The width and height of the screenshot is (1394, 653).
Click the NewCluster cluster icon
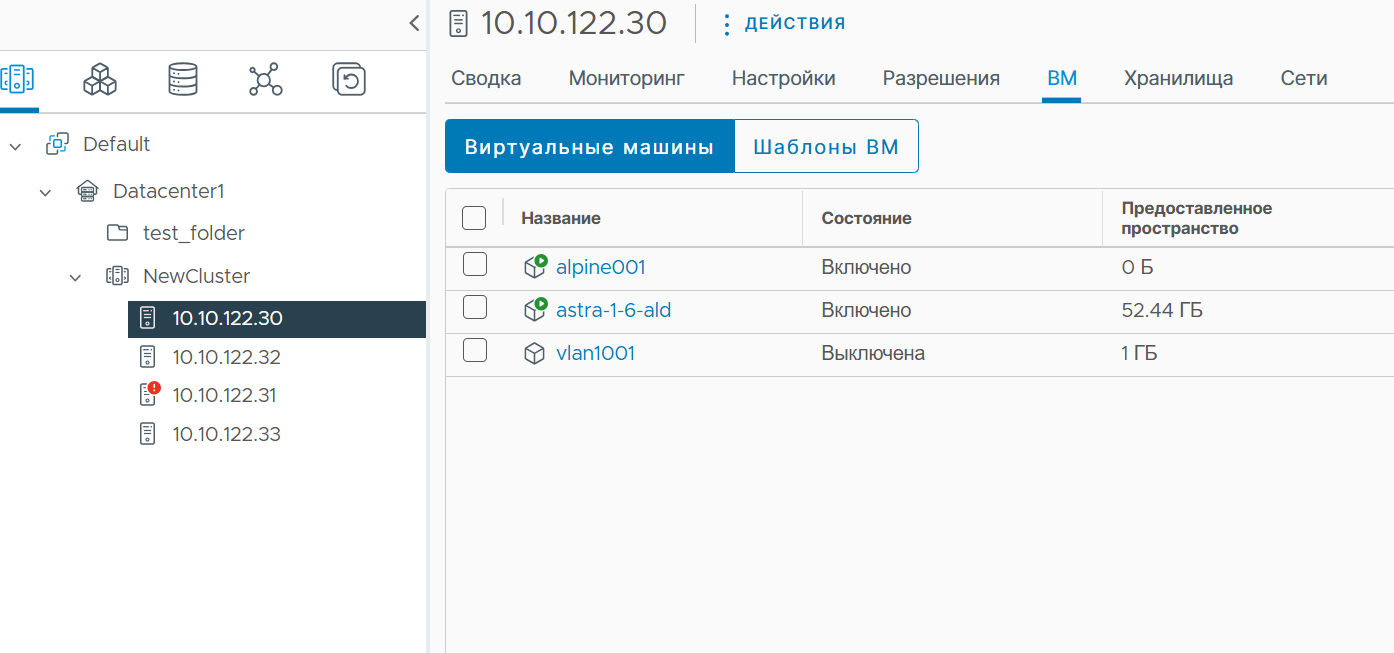[117, 276]
